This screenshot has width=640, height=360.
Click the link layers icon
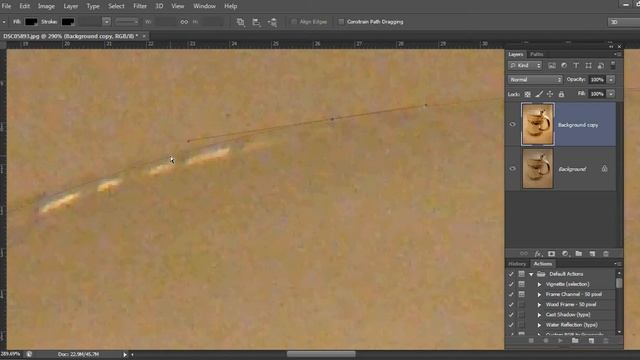pyautogui.click(x=524, y=254)
